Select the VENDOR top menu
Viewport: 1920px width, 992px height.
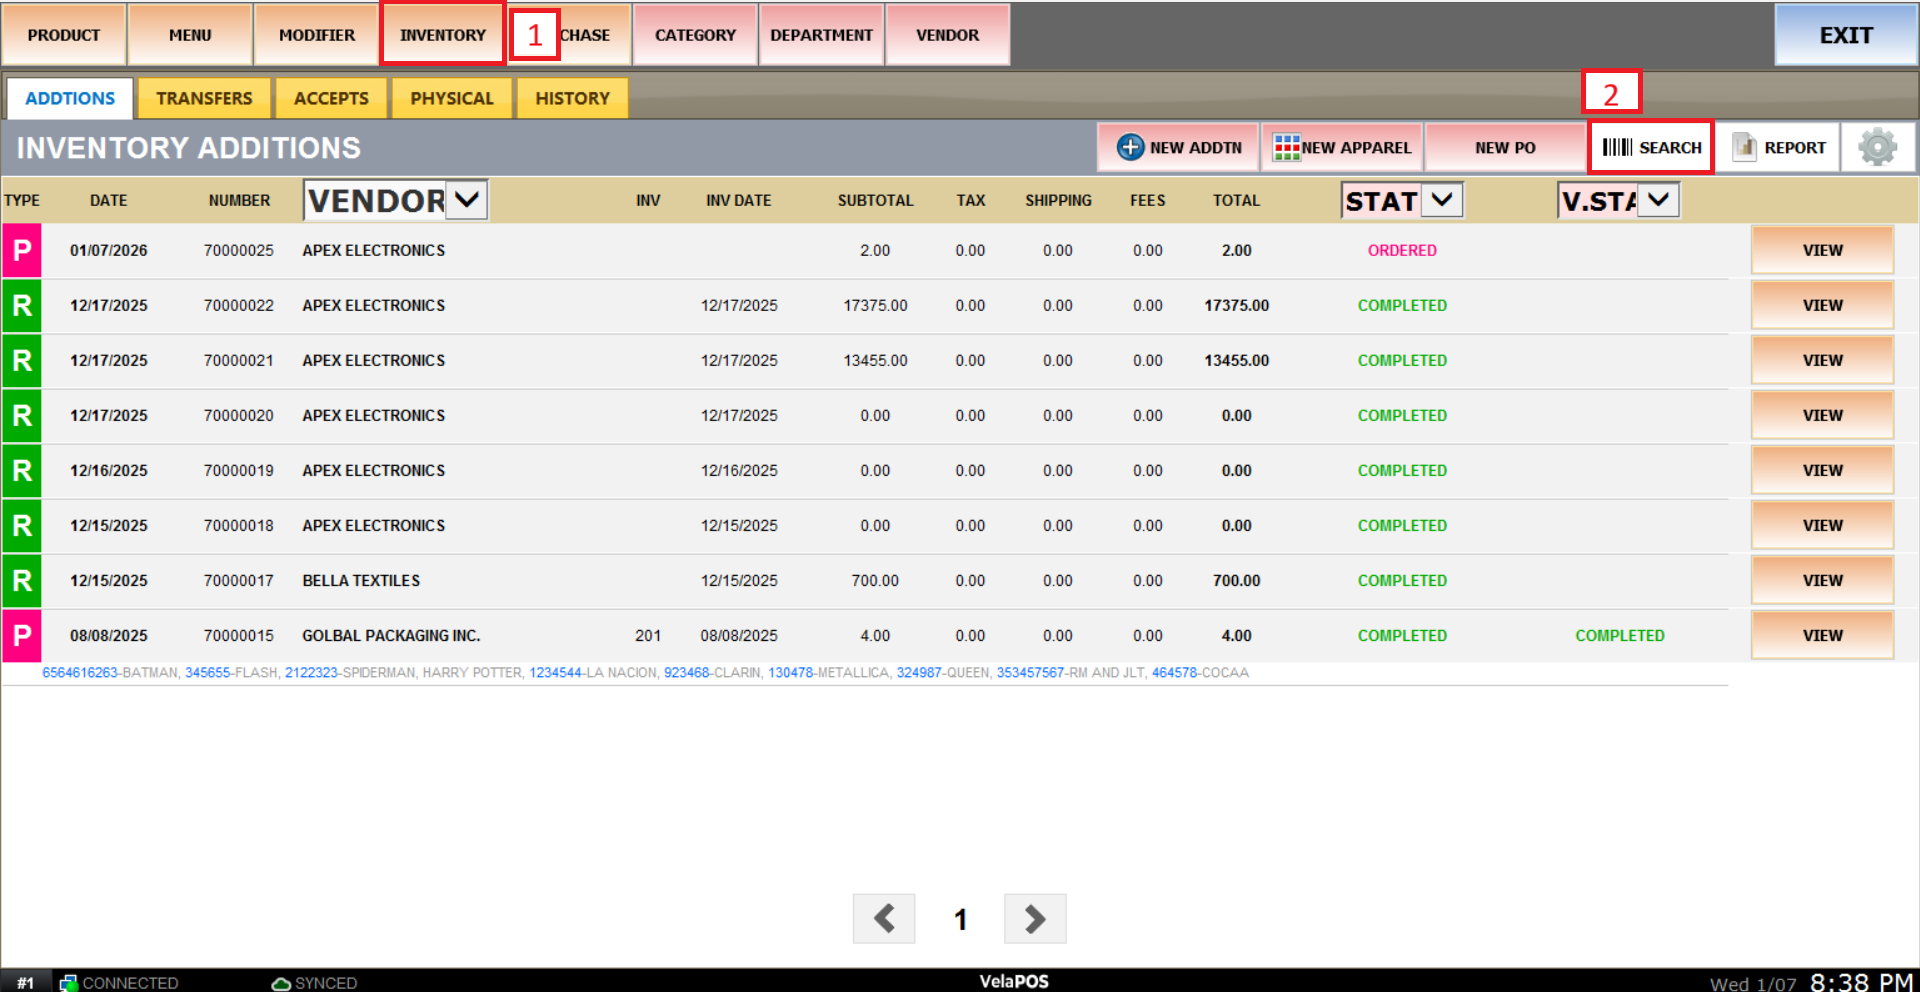(x=947, y=35)
